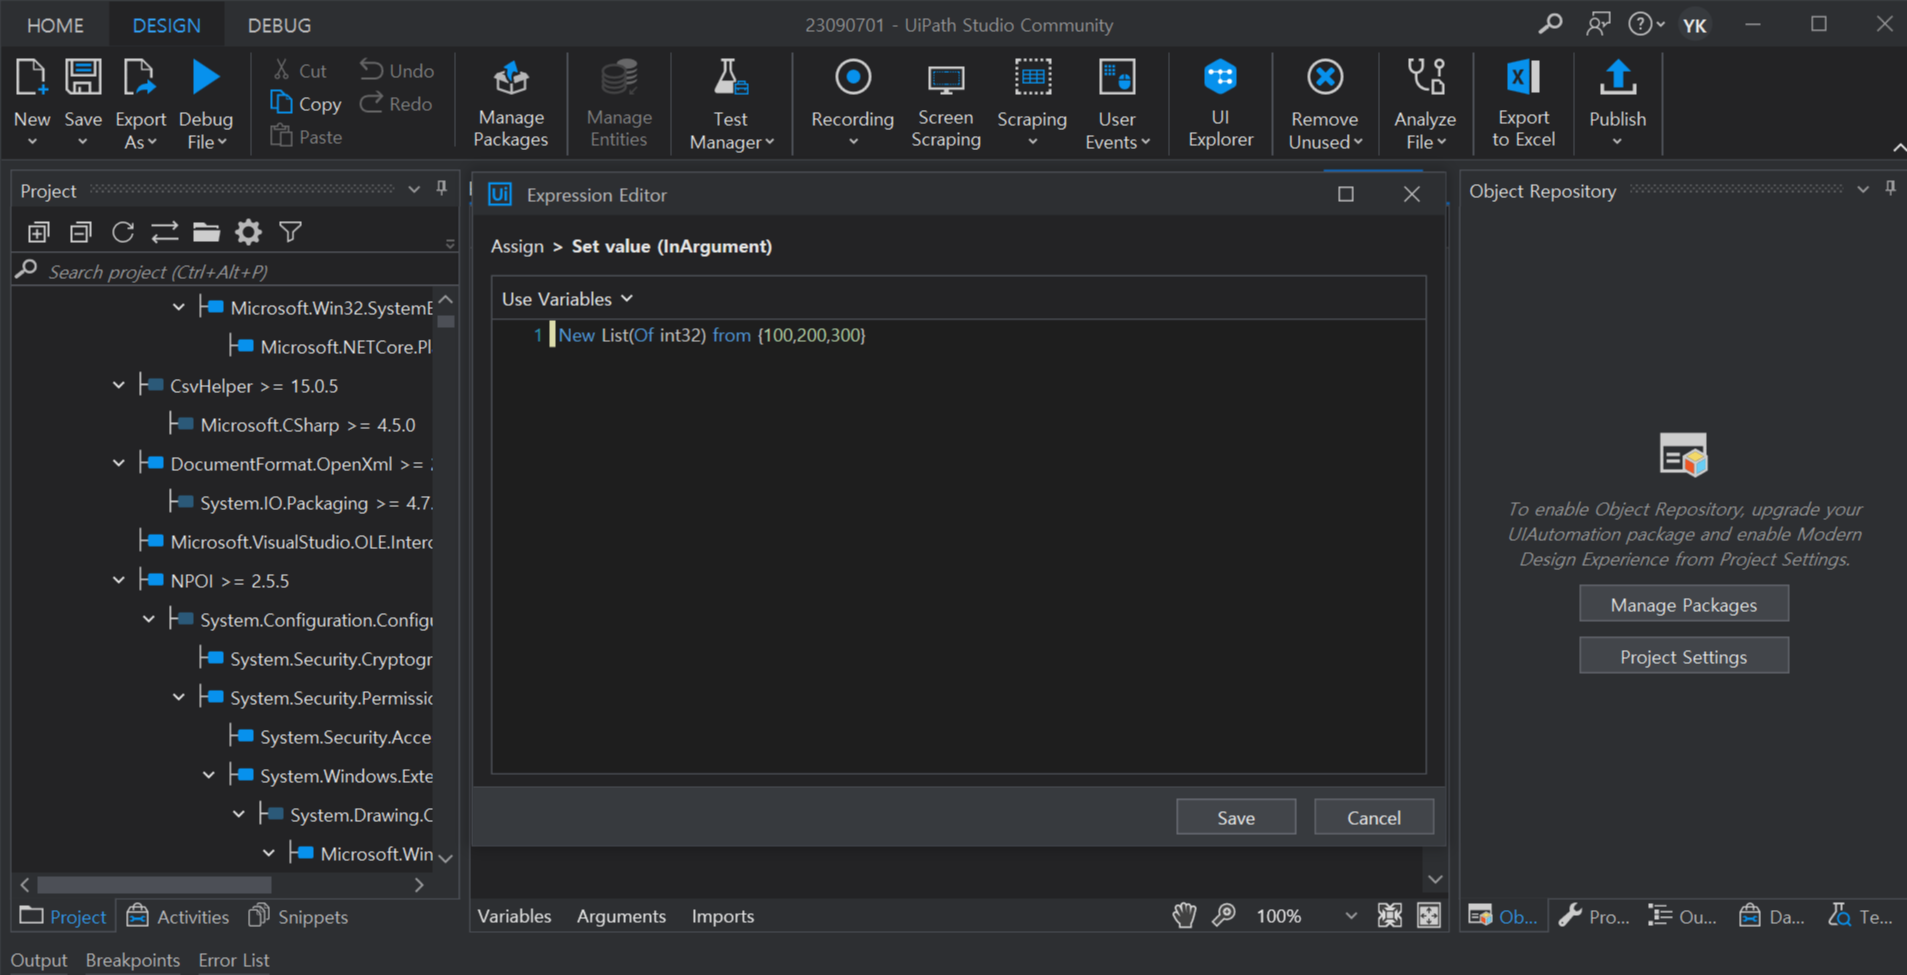The width and height of the screenshot is (1907, 975).
Task: Click in the expression code editor line
Action: click(x=711, y=335)
